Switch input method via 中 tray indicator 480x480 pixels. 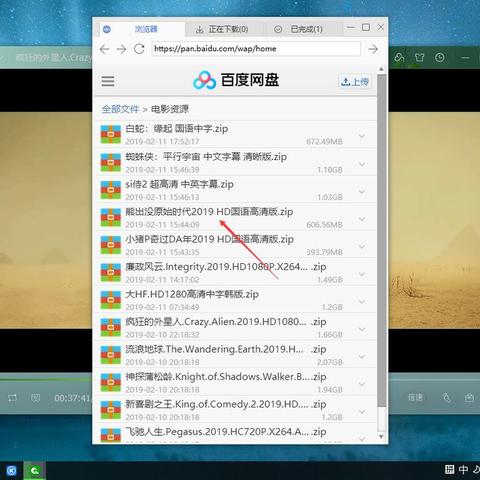463,470
